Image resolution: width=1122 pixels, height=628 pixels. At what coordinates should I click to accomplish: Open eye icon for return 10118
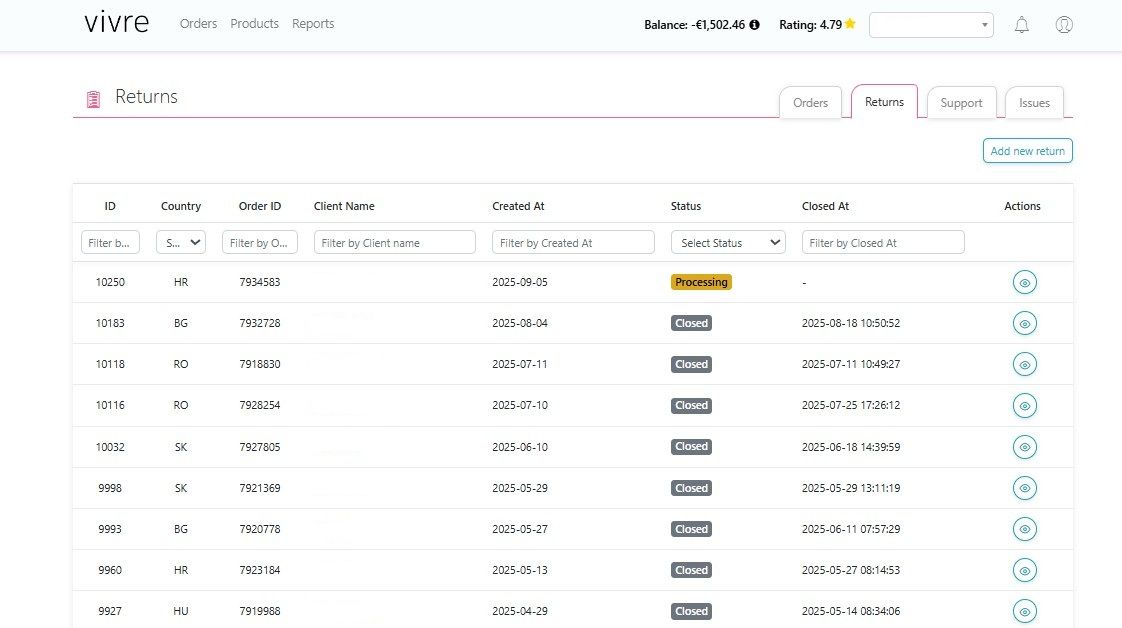1024,365
